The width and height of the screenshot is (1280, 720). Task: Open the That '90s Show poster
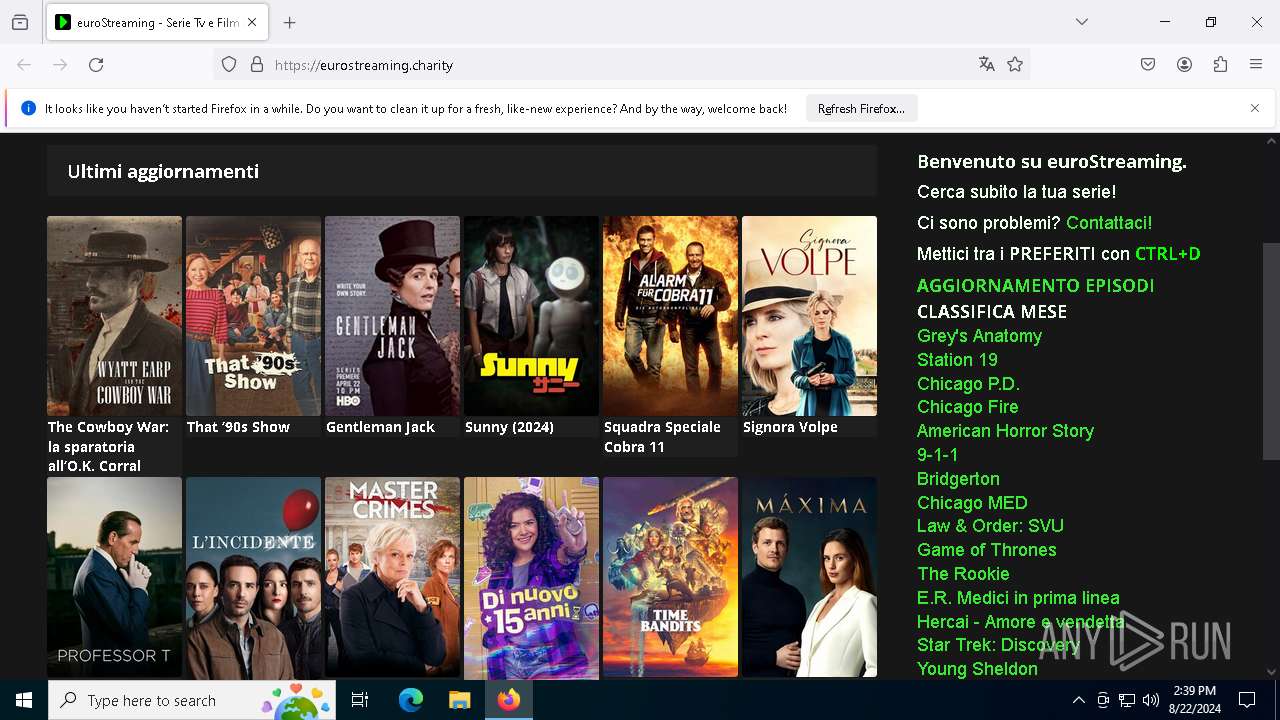(x=253, y=316)
